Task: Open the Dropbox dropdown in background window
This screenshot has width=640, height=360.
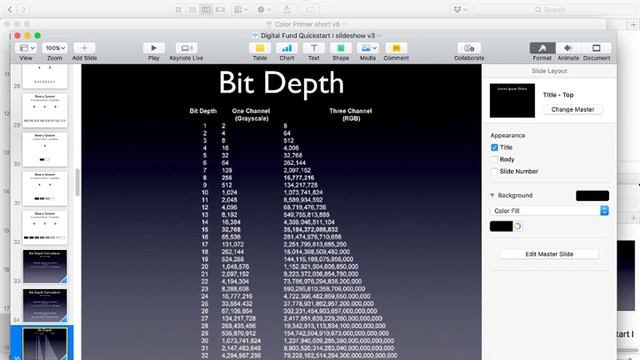Action: click(460, 9)
